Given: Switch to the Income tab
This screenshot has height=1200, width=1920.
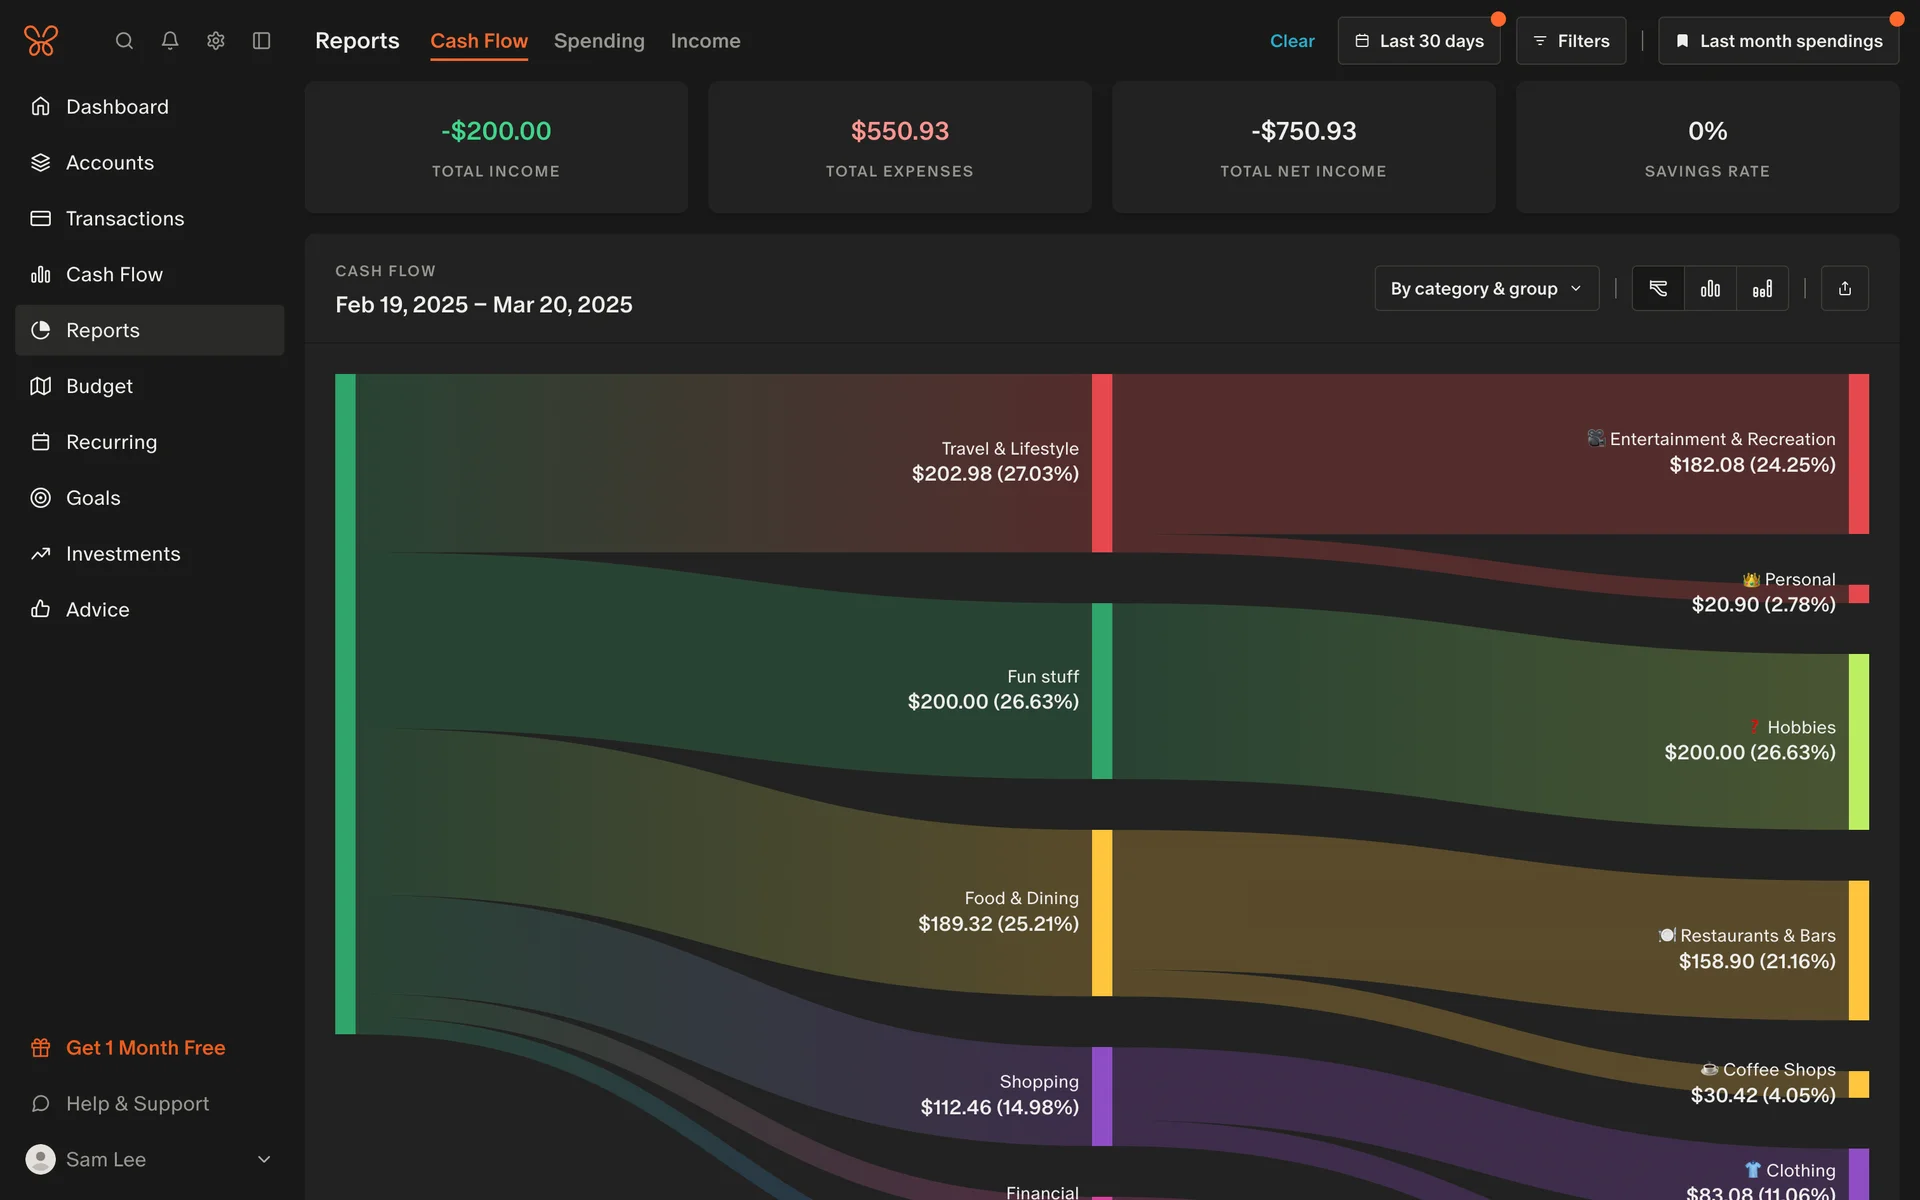Looking at the screenshot, I should (705, 41).
